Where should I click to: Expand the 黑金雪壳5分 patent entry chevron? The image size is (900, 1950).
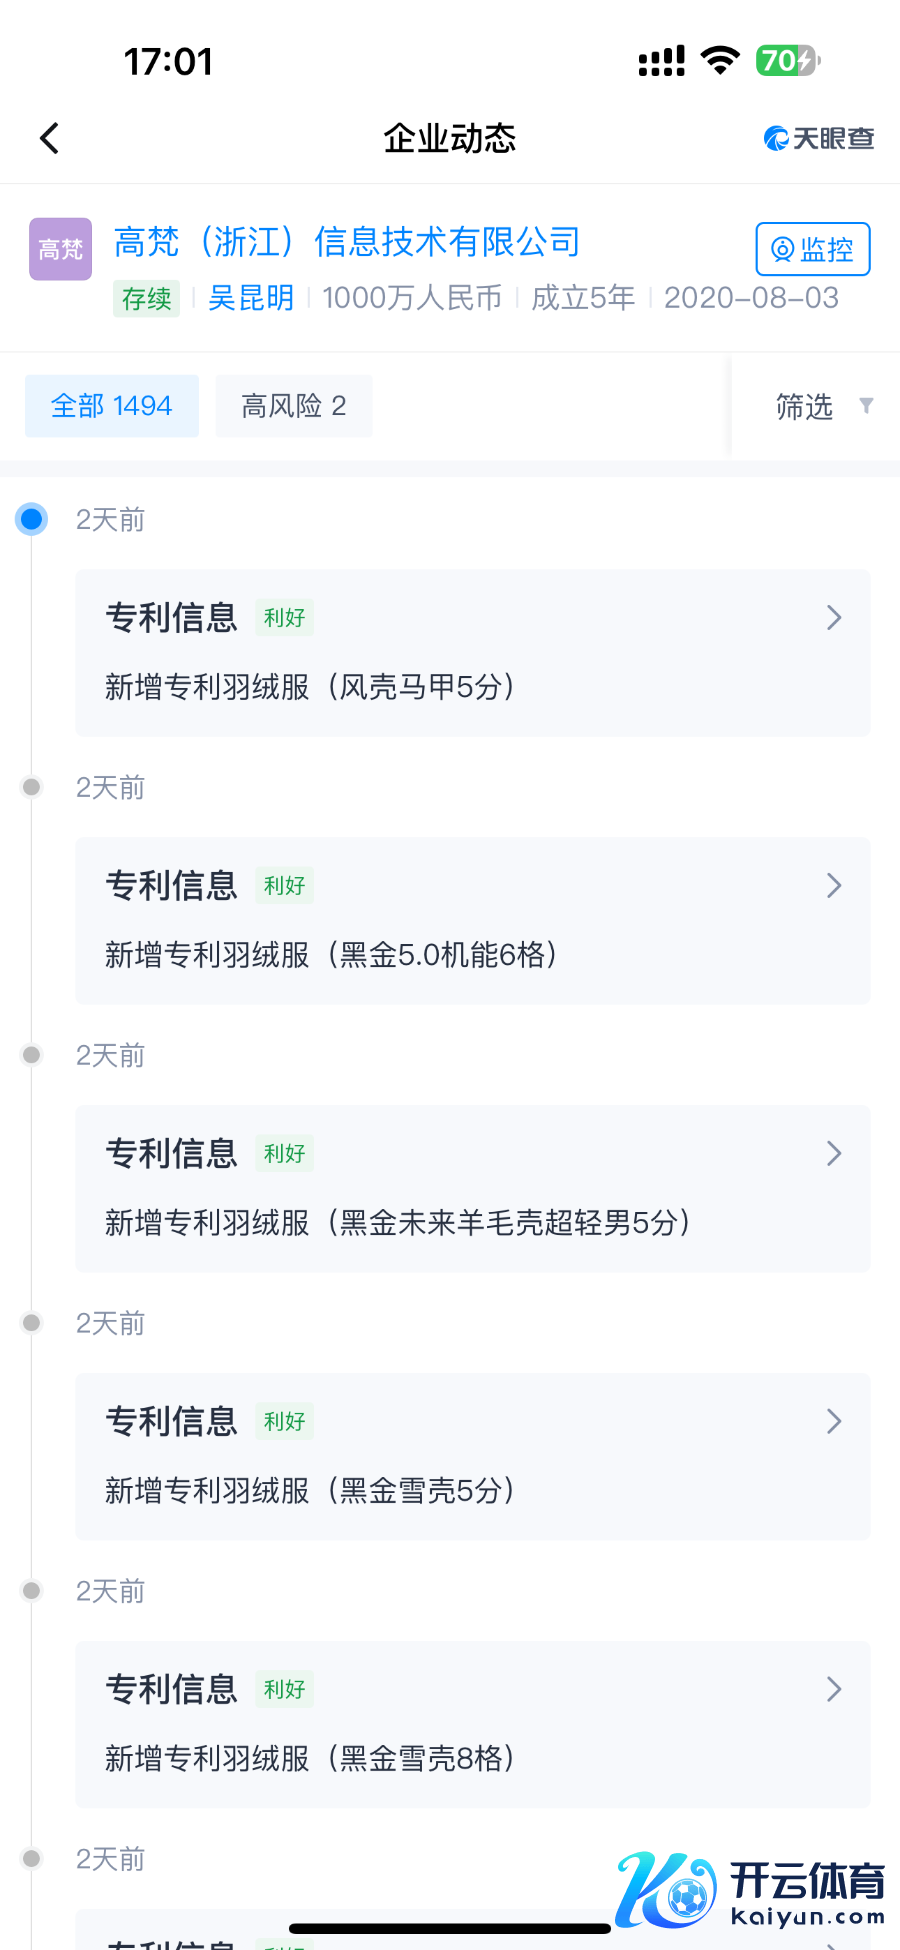tap(834, 1422)
